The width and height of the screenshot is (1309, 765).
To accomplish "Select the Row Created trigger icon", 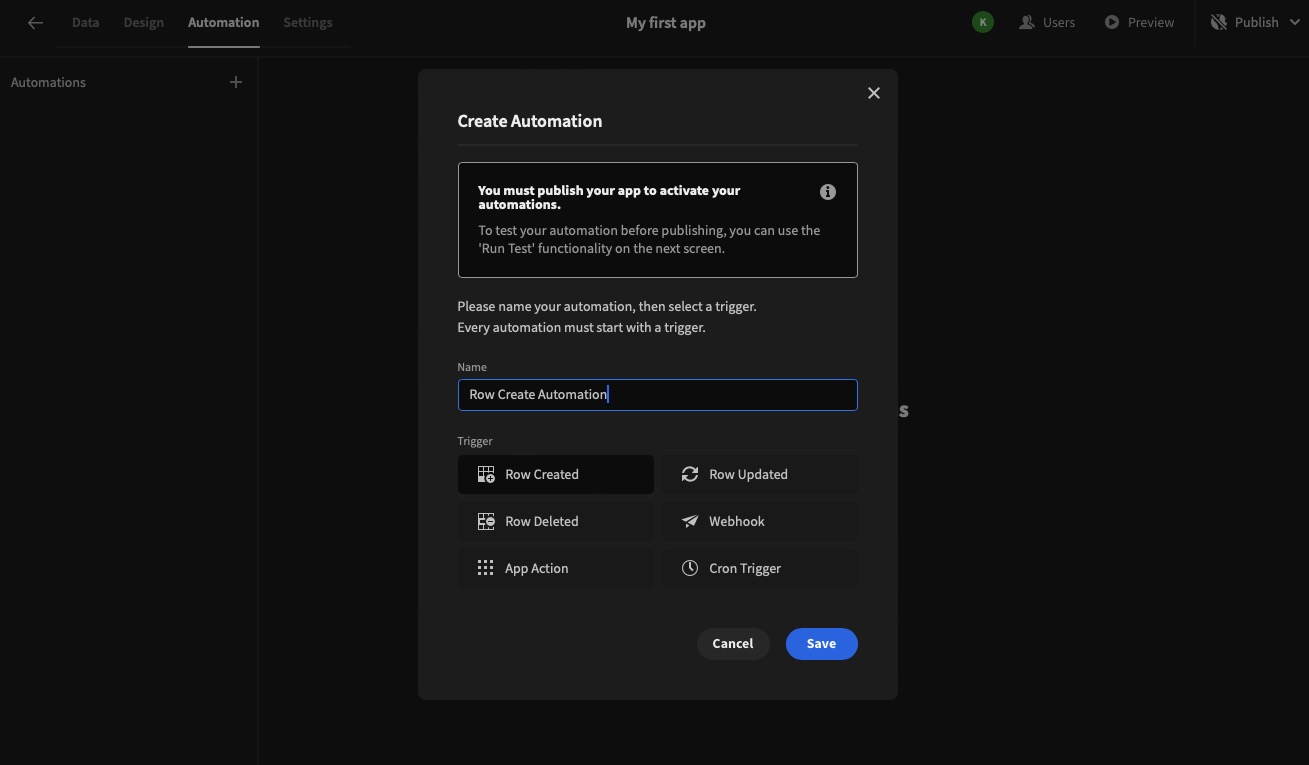I will [486, 473].
